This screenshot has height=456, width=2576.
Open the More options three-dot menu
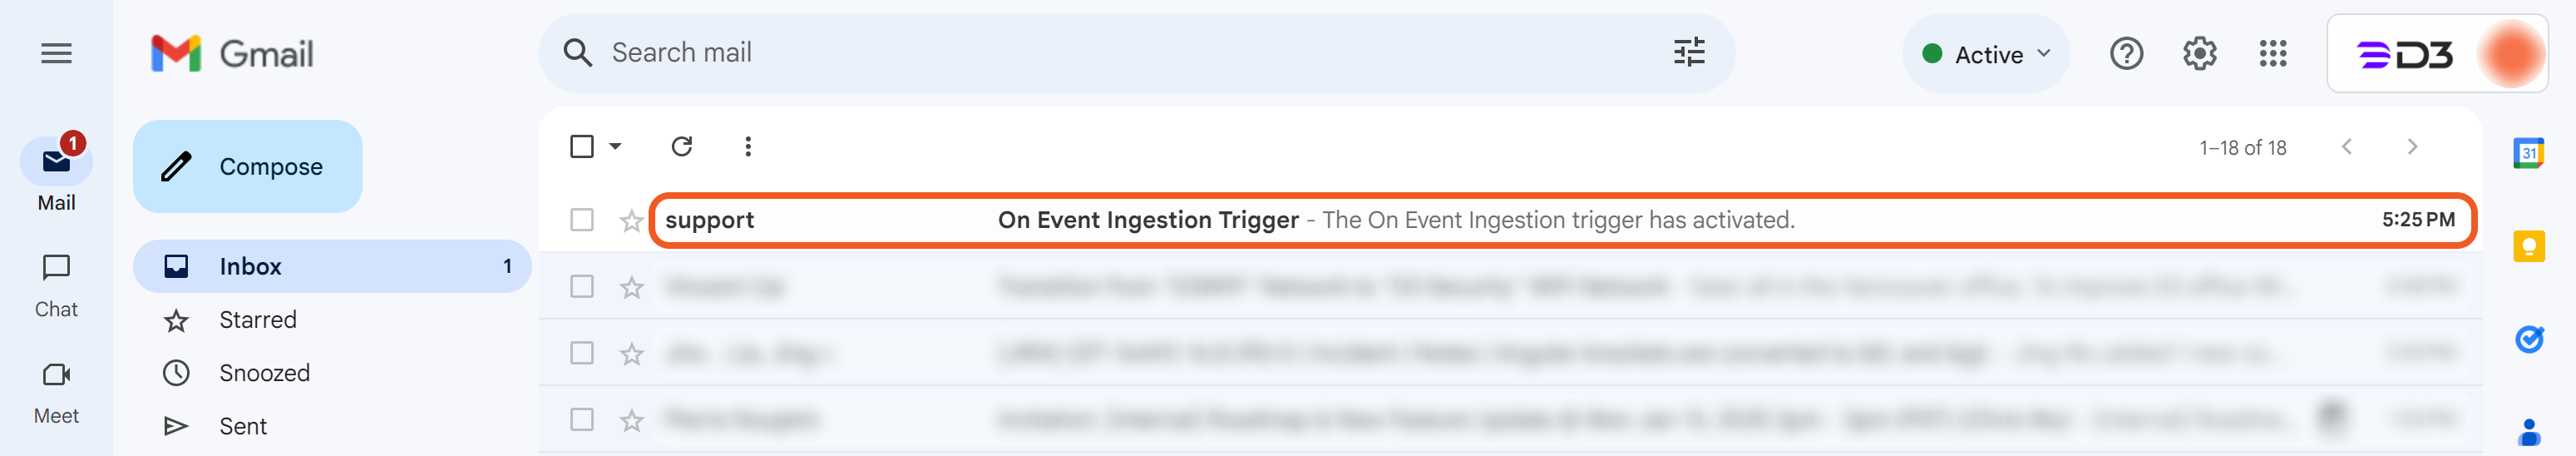click(748, 147)
